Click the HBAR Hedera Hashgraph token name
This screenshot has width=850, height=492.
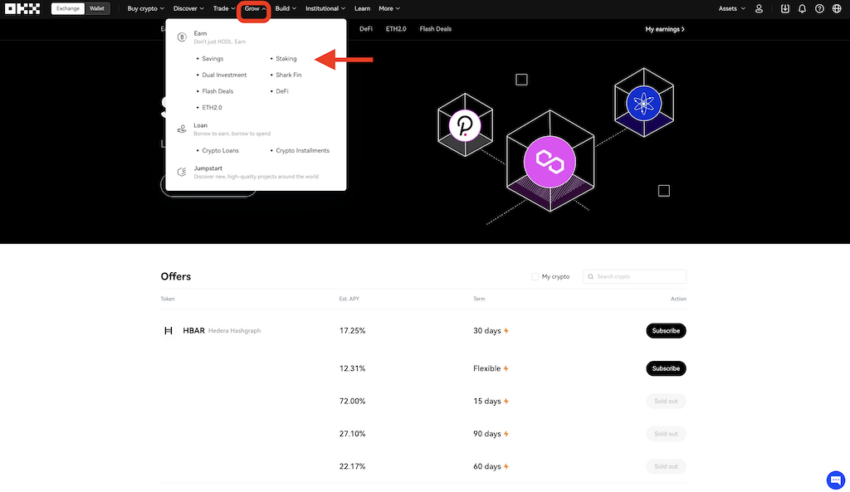(222, 331)
